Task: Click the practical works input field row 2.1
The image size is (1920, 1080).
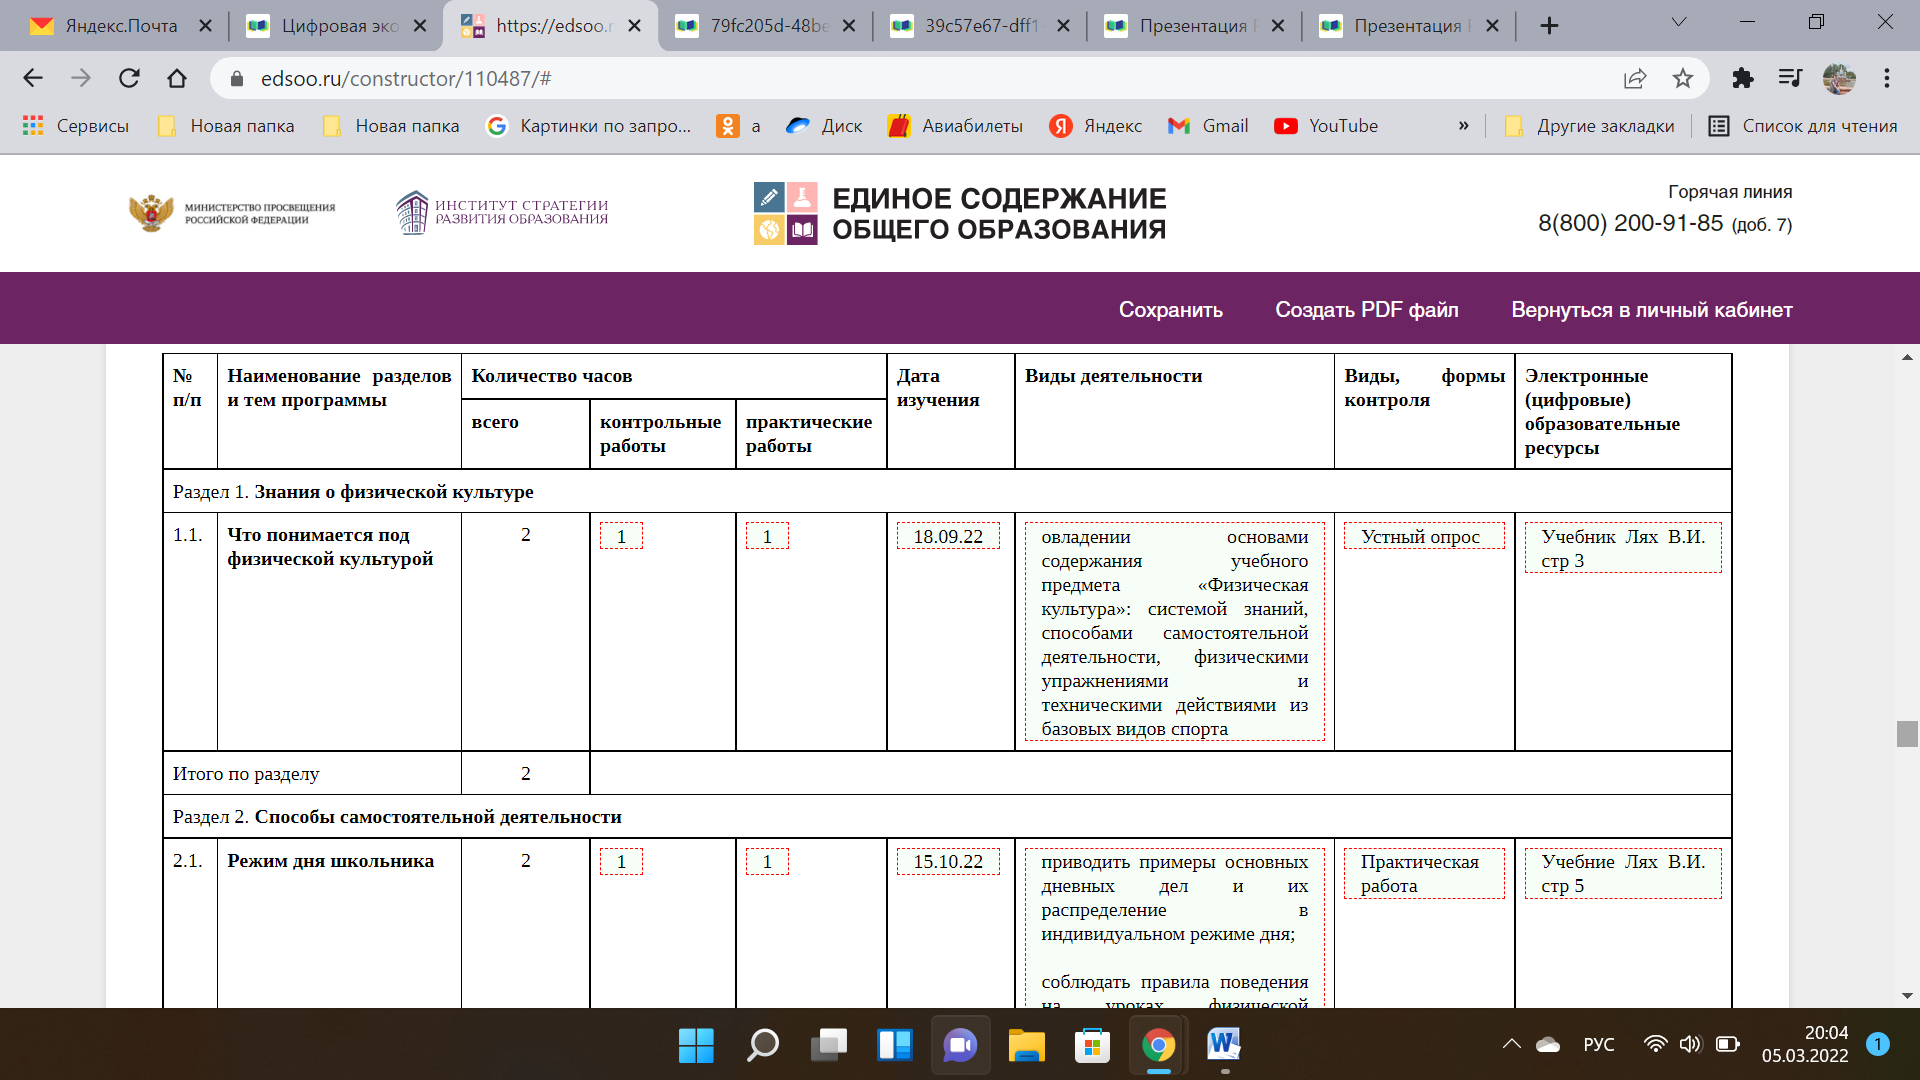Action: pyautogui.click(x=765, y=861)
